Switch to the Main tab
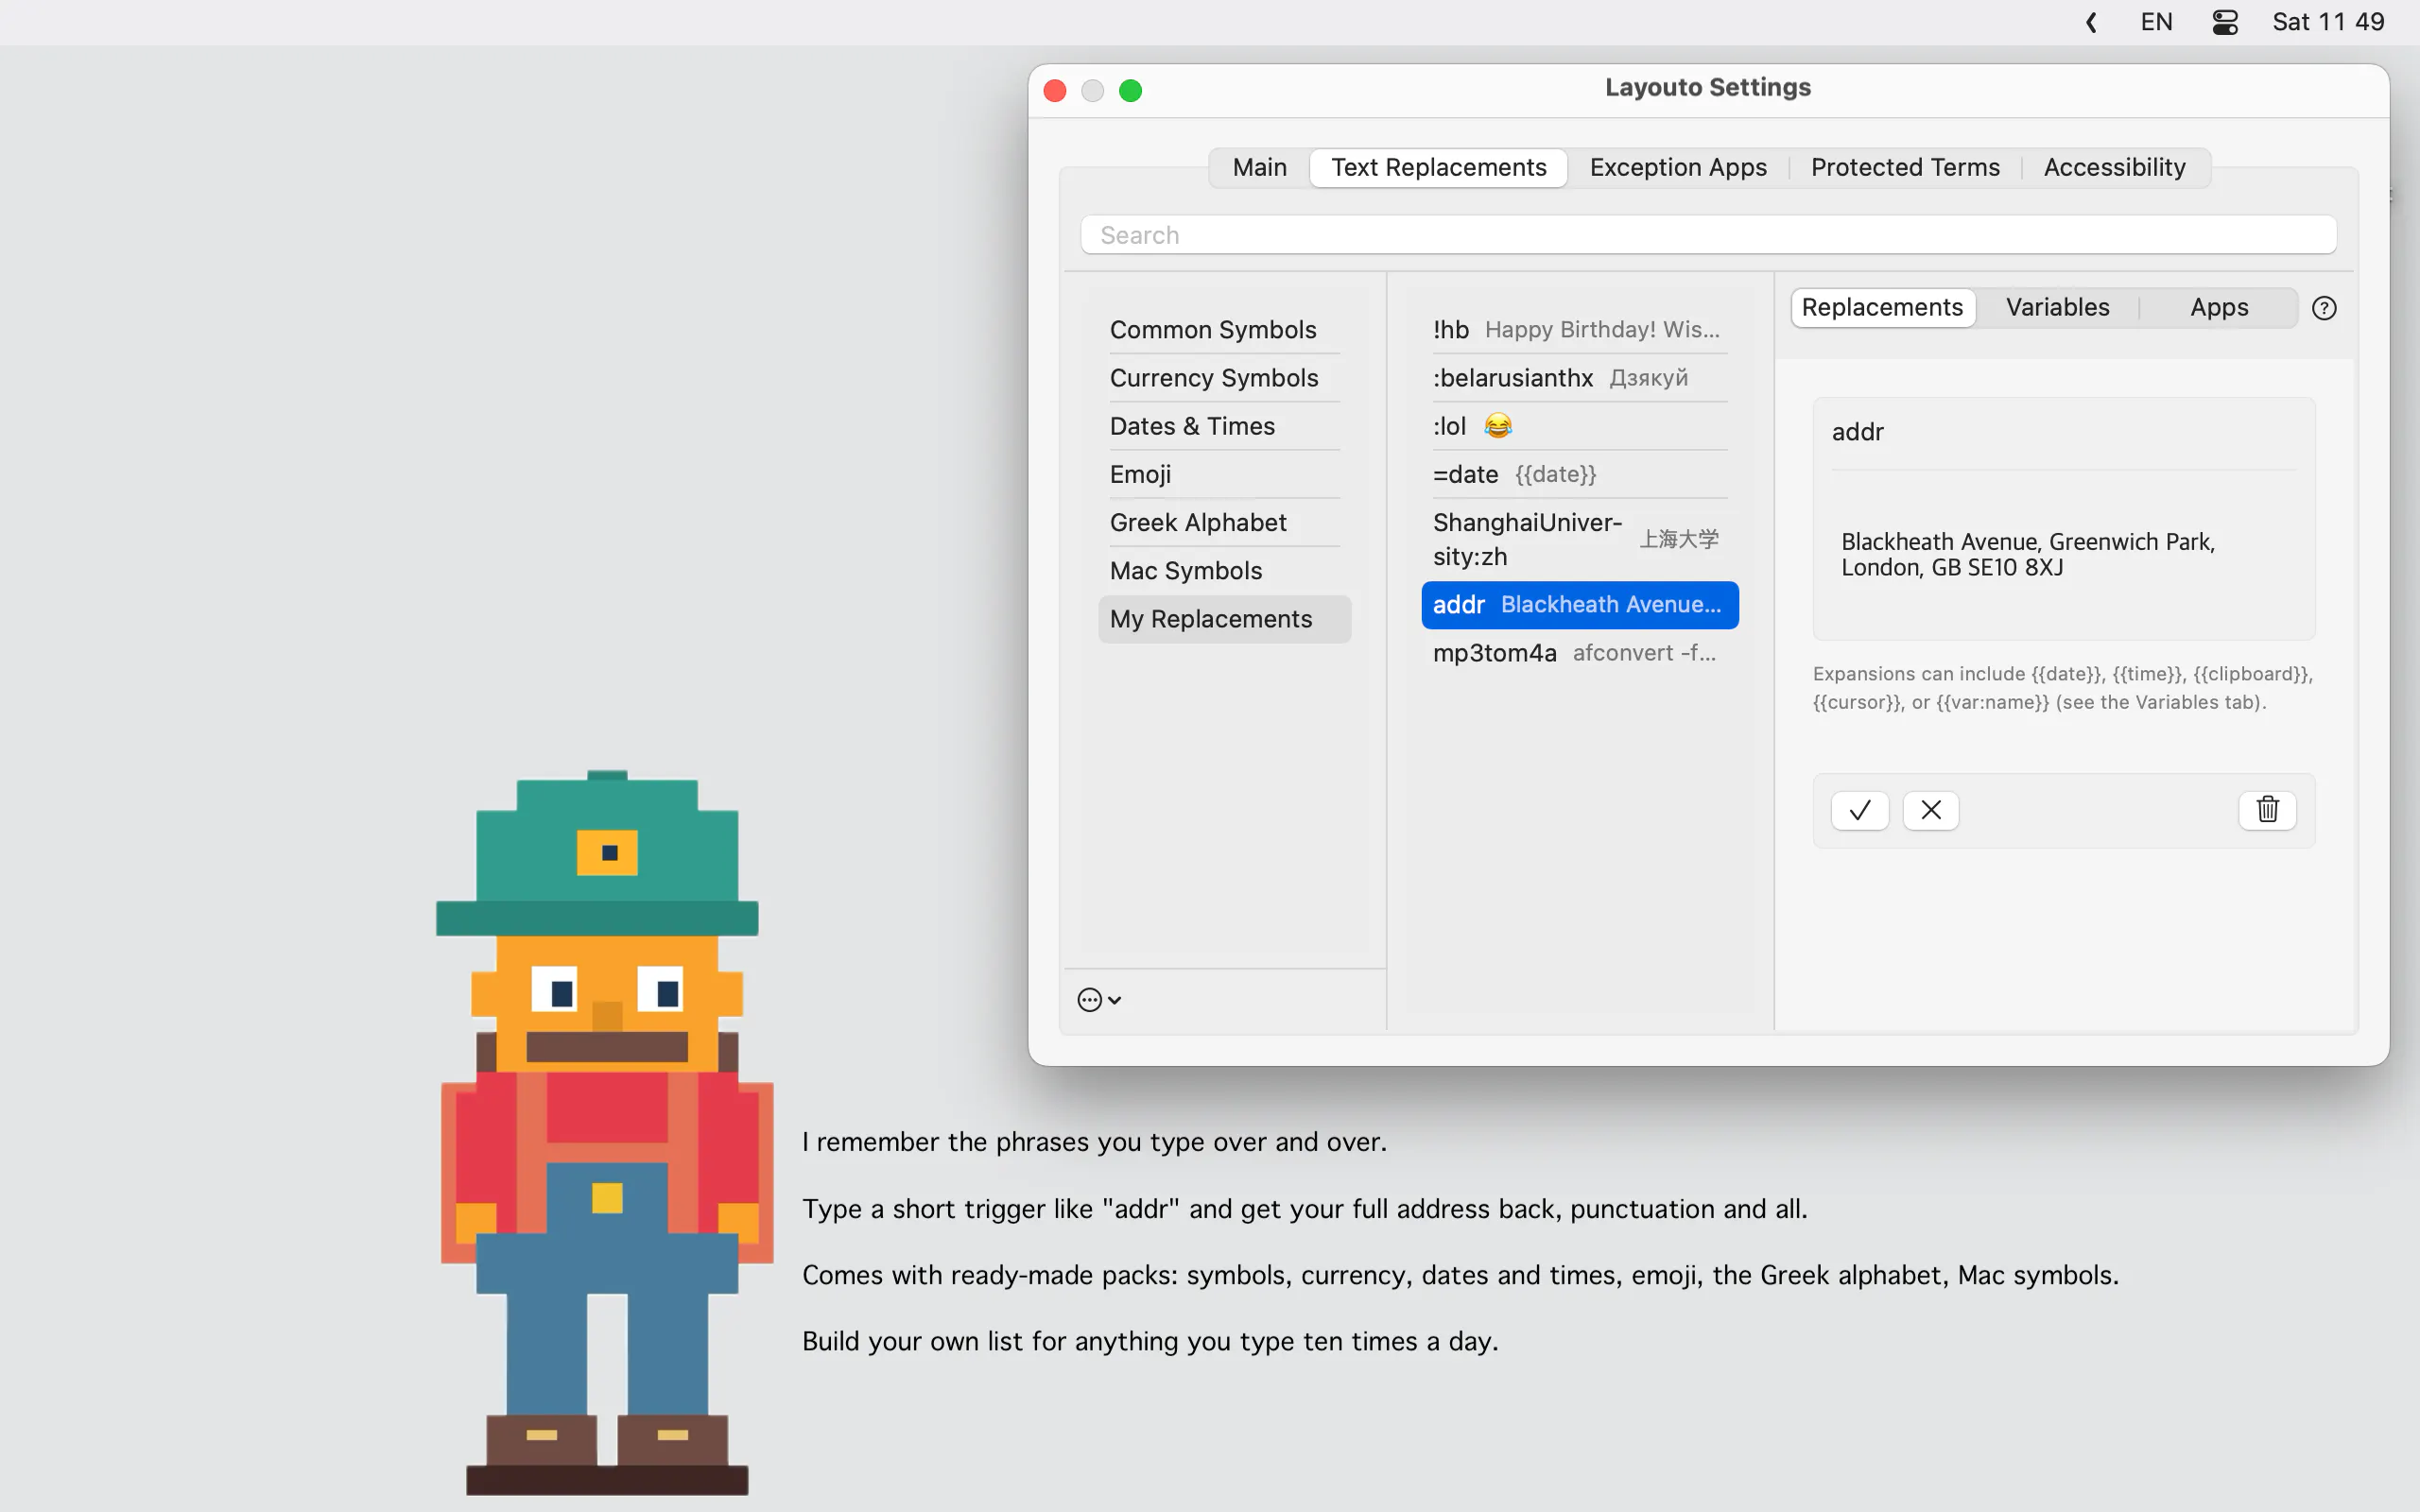Image resolution: width=2420 pixels, height=1512 pixels. [1259, 167]
